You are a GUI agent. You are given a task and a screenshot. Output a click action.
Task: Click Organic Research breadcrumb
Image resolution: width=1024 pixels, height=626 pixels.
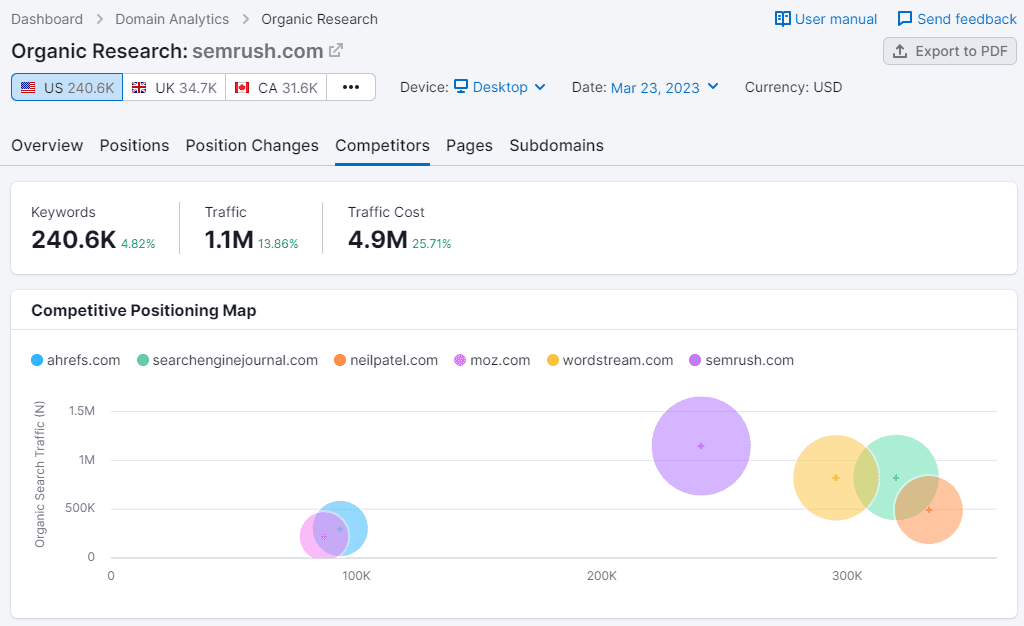(319, 19)
